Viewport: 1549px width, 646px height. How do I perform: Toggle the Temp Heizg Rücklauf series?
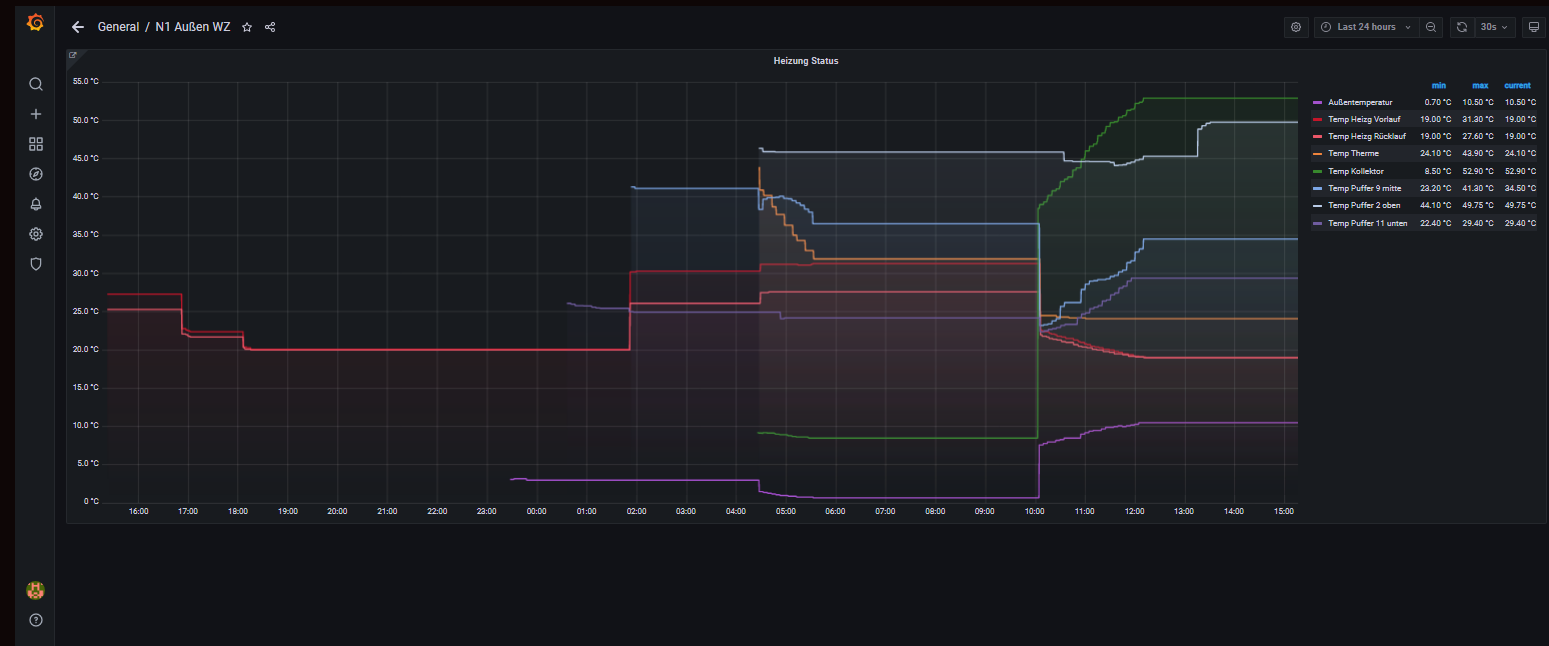[1367, 136]
